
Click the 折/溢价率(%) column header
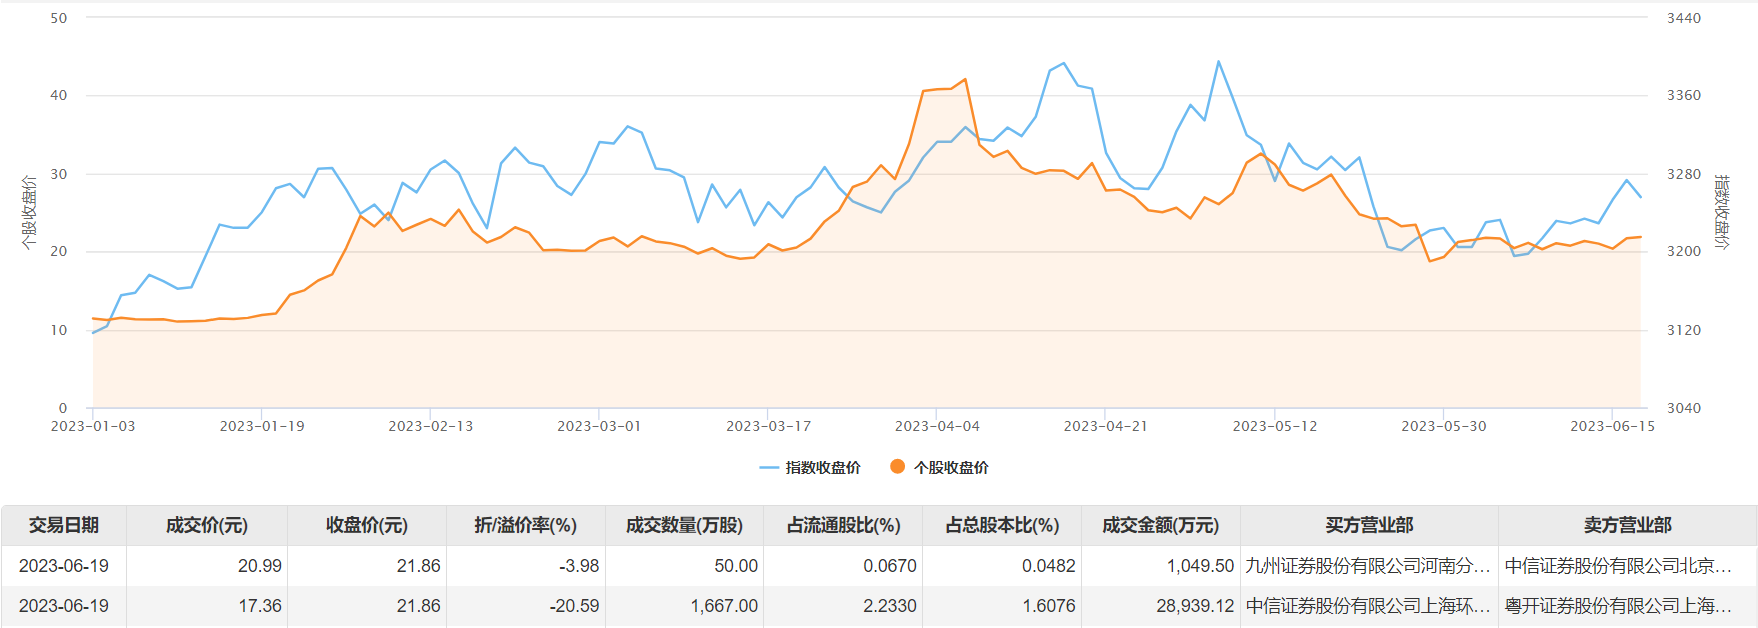pyautogui.click(x=526, y=525)
